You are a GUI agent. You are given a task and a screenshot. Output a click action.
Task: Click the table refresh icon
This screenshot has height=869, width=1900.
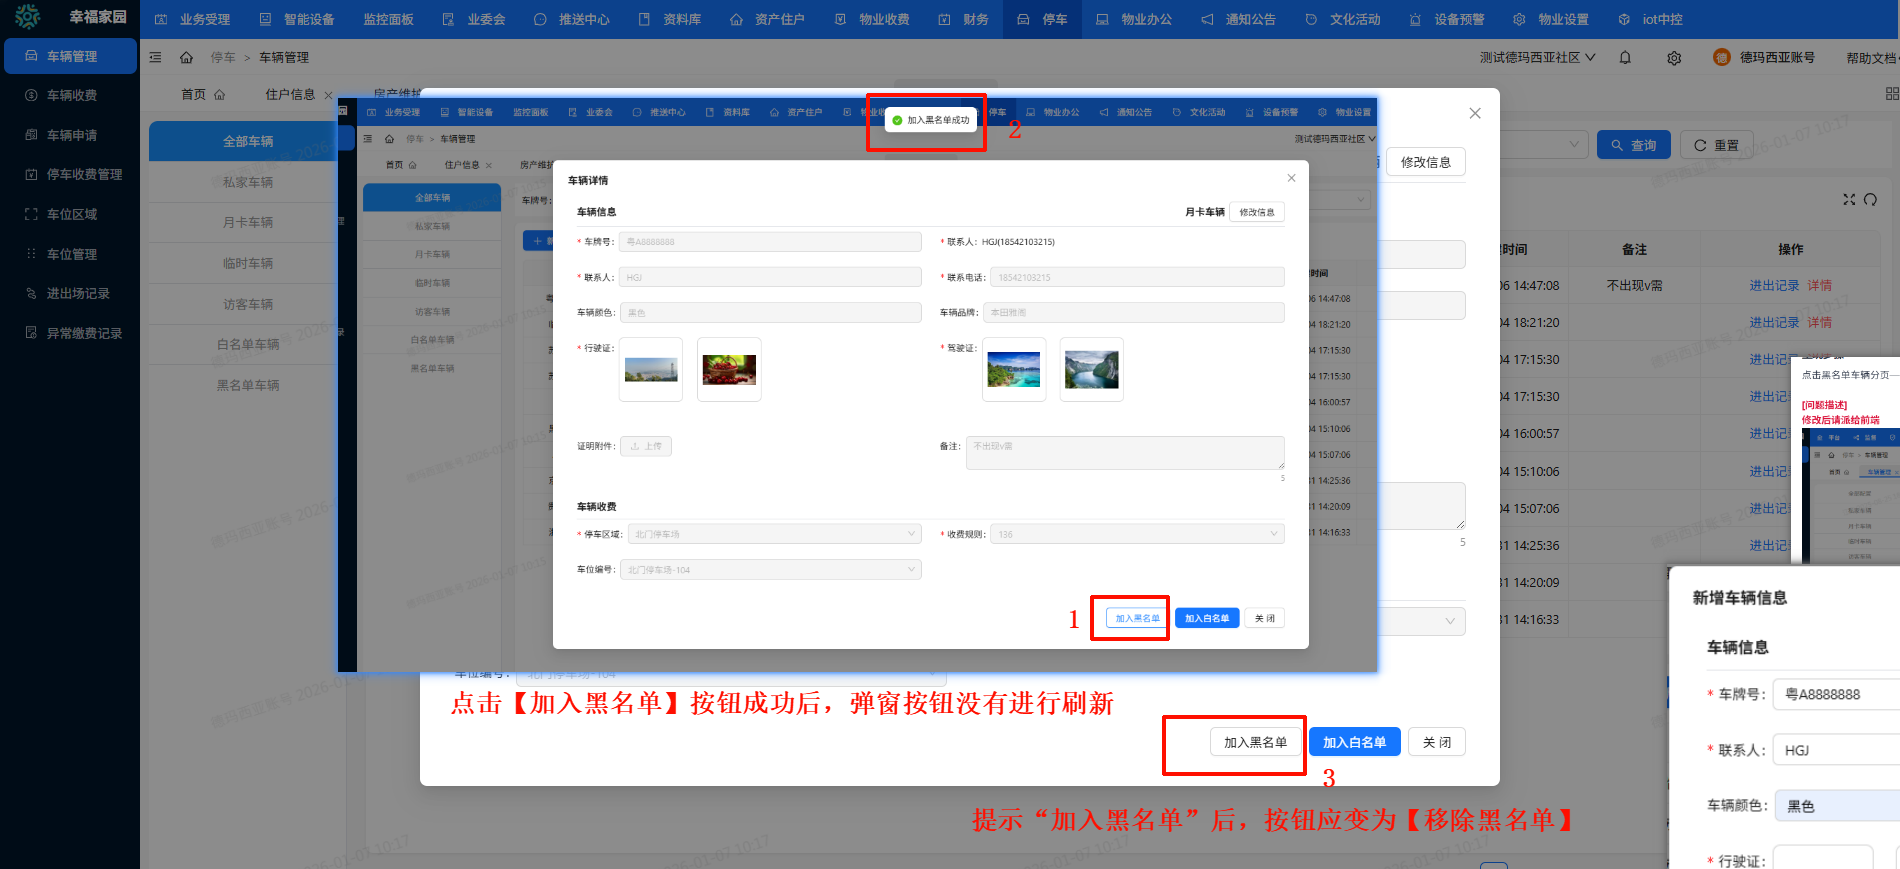(x=1870, y=199)
